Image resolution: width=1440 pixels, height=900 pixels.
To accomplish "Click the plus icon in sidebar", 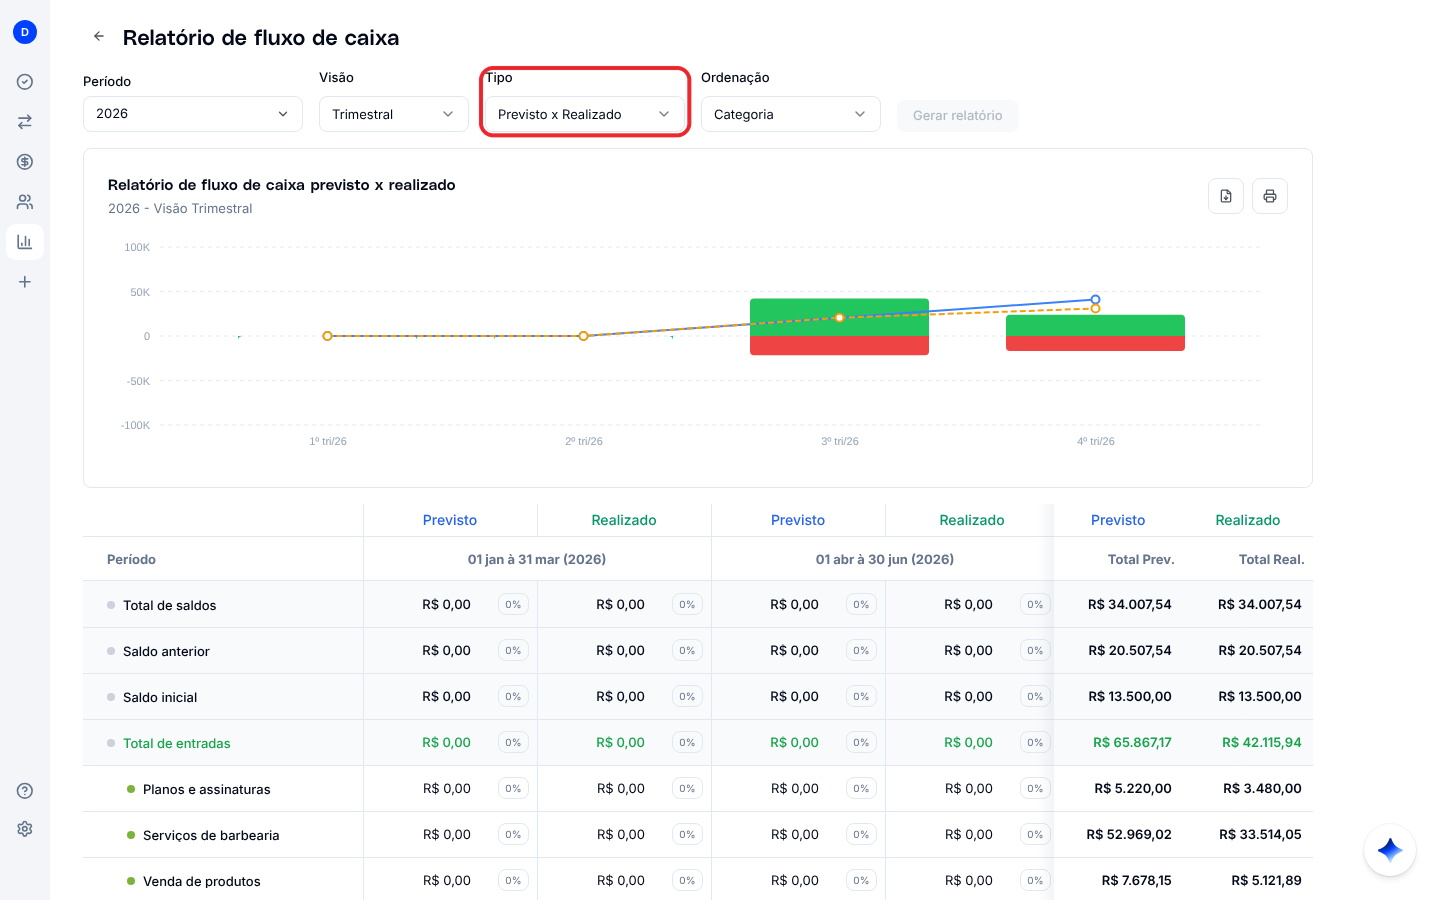I will coord(25,282).
